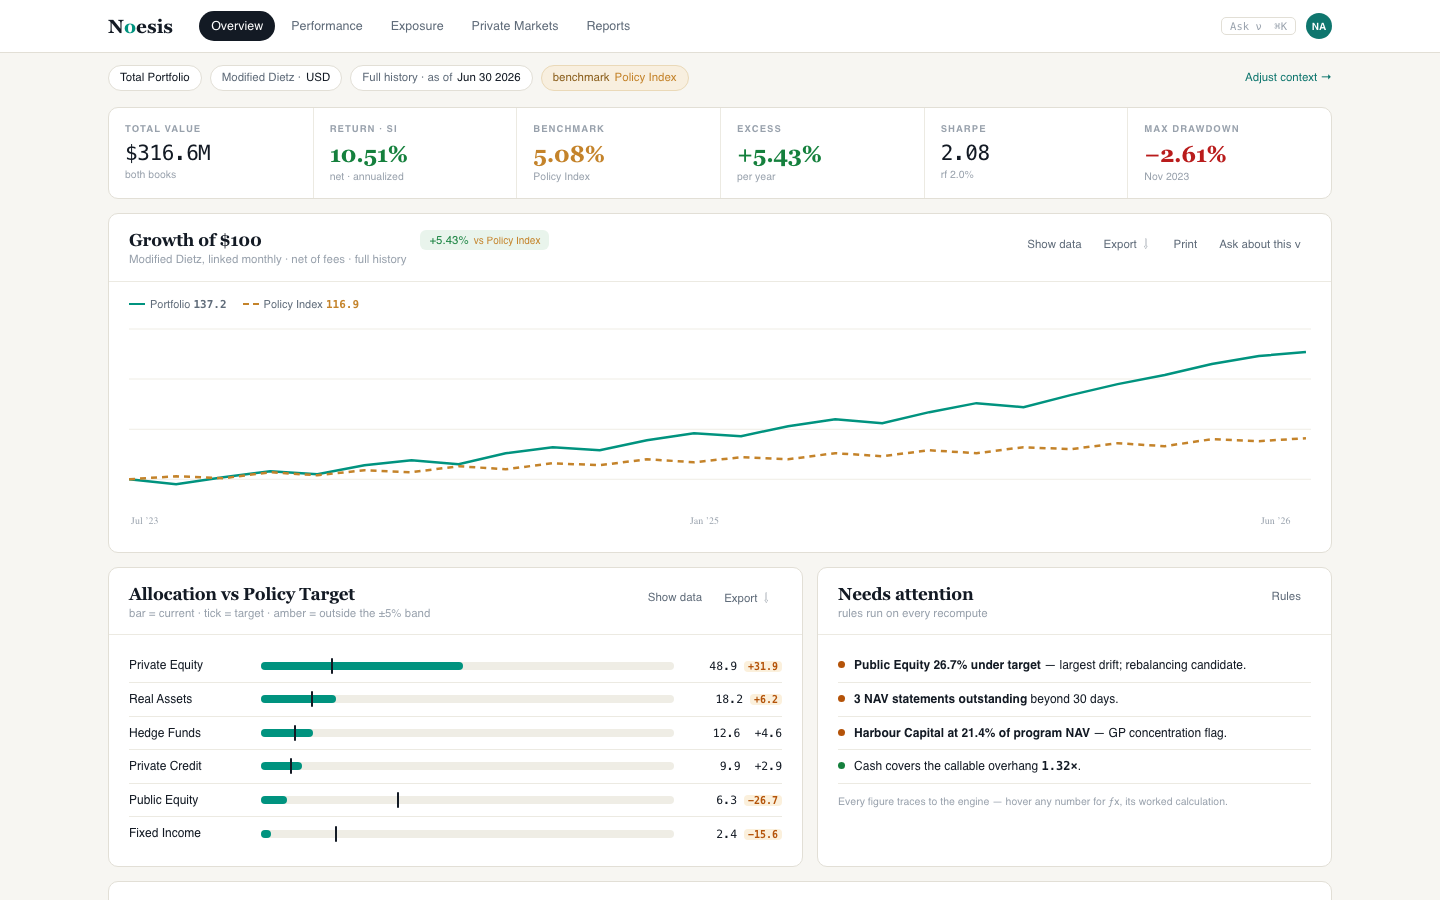Image resolution: width=1440 pixels, height=900 pixels.
Task: Open the Full history date chip
Action: [441, 78]
